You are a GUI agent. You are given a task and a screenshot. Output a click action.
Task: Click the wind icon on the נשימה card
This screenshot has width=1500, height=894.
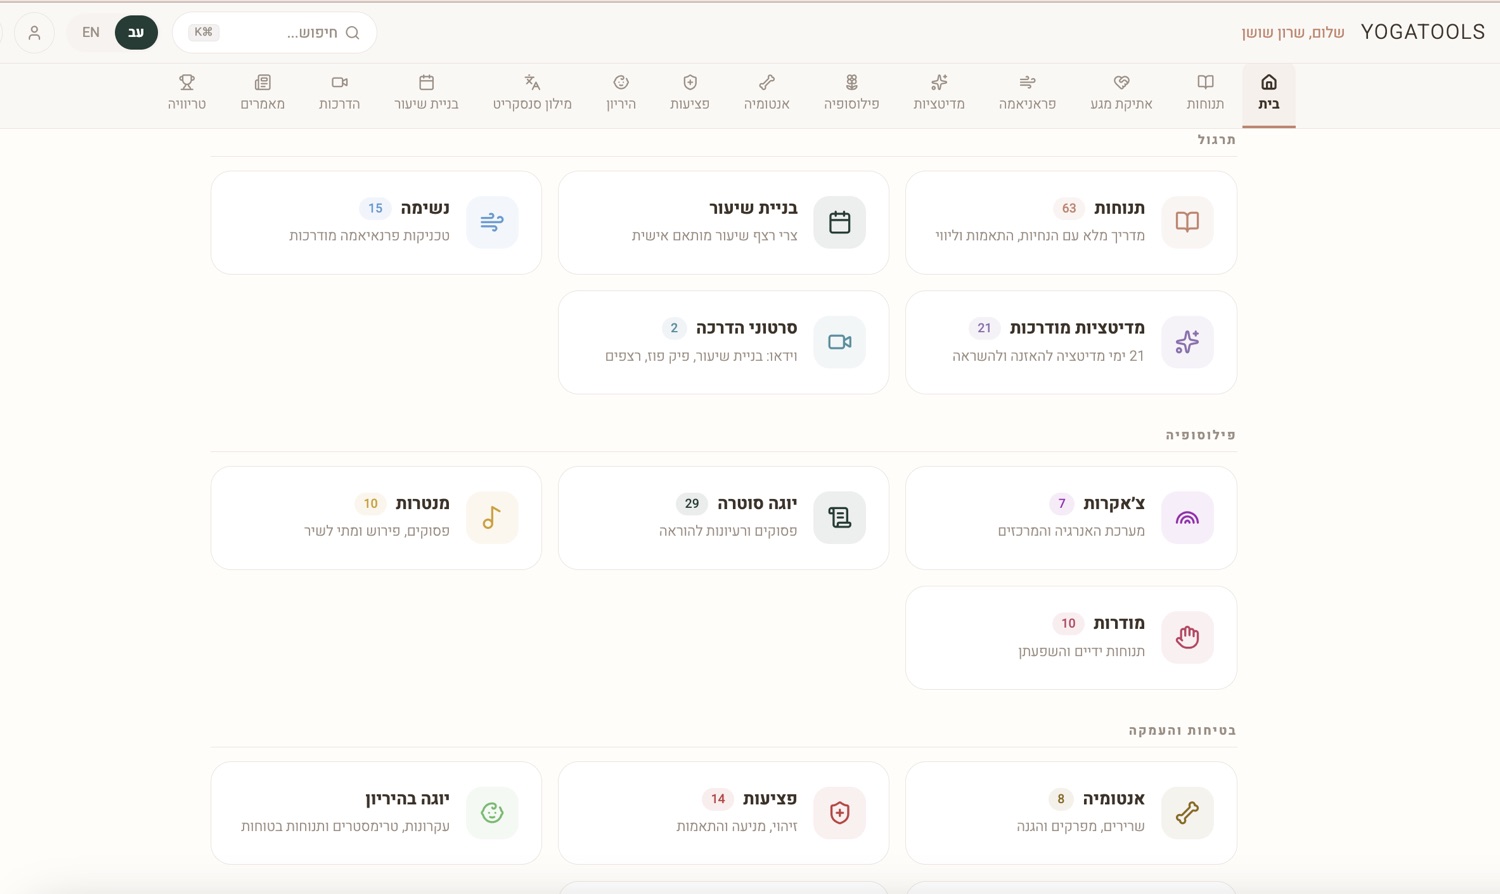click(x=492, y=222)
